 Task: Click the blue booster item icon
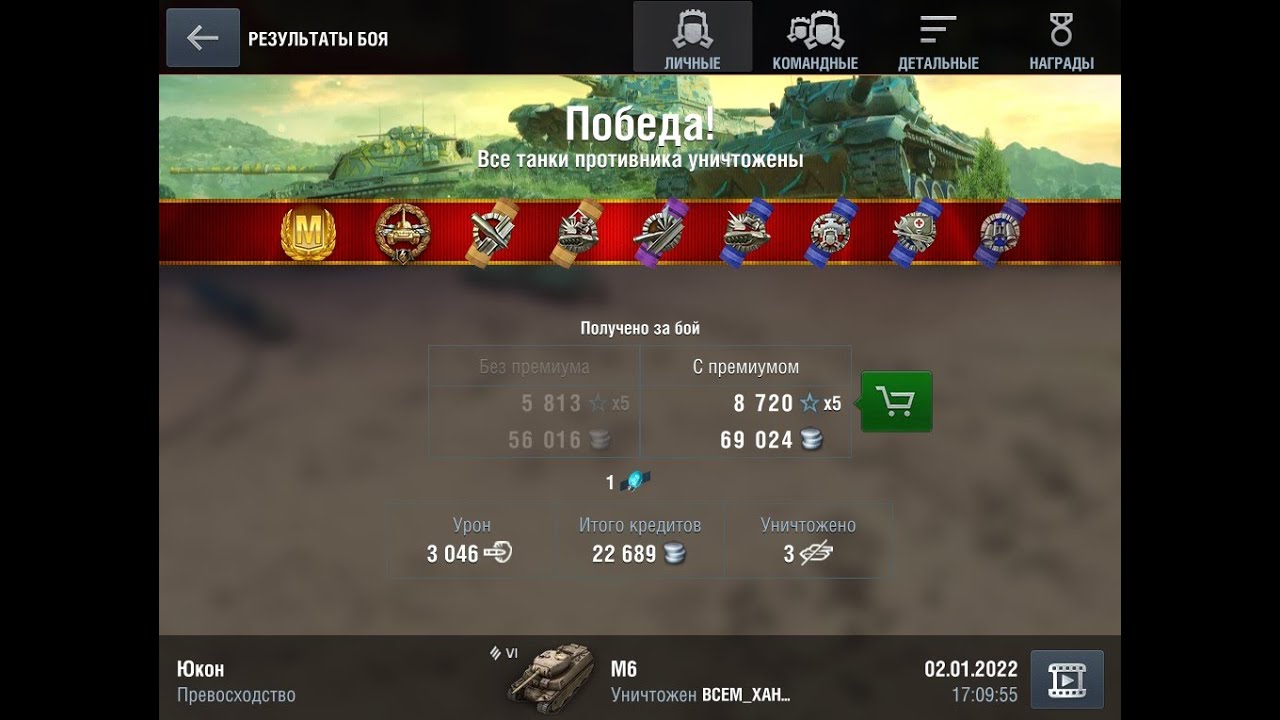pyautogui.click(x=635, y=482)
